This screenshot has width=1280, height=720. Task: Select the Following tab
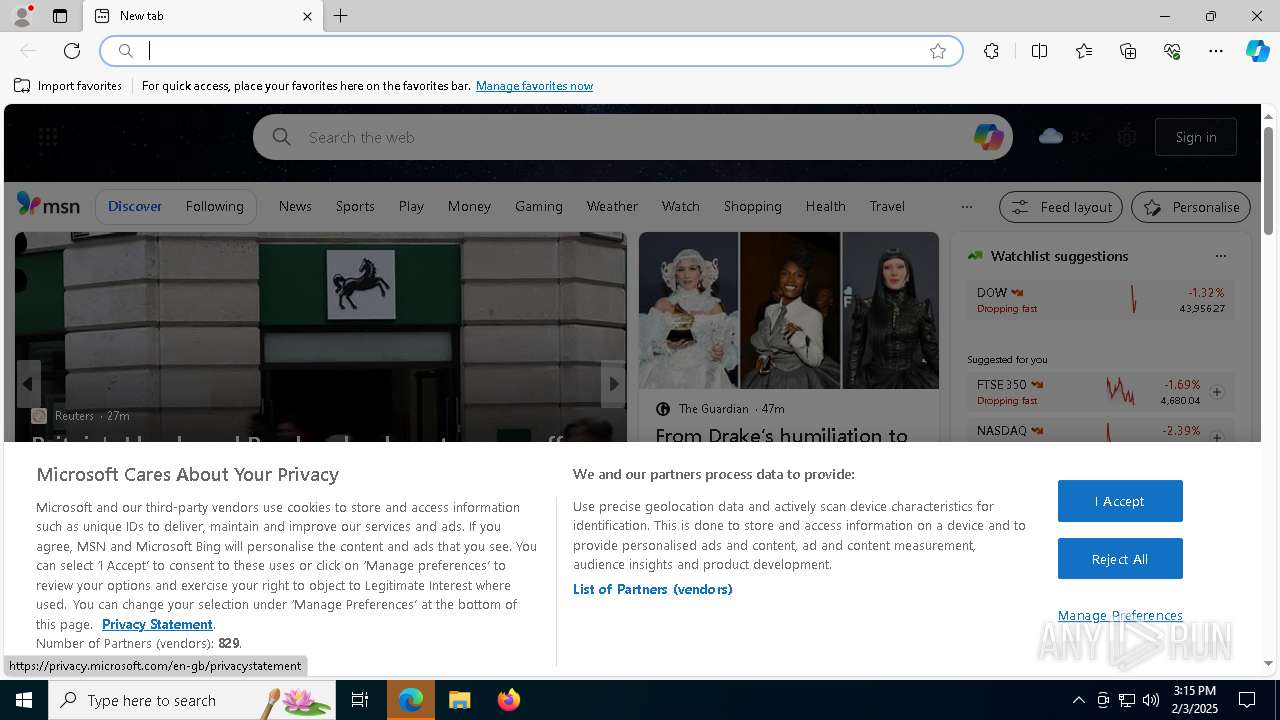(214, 206)
